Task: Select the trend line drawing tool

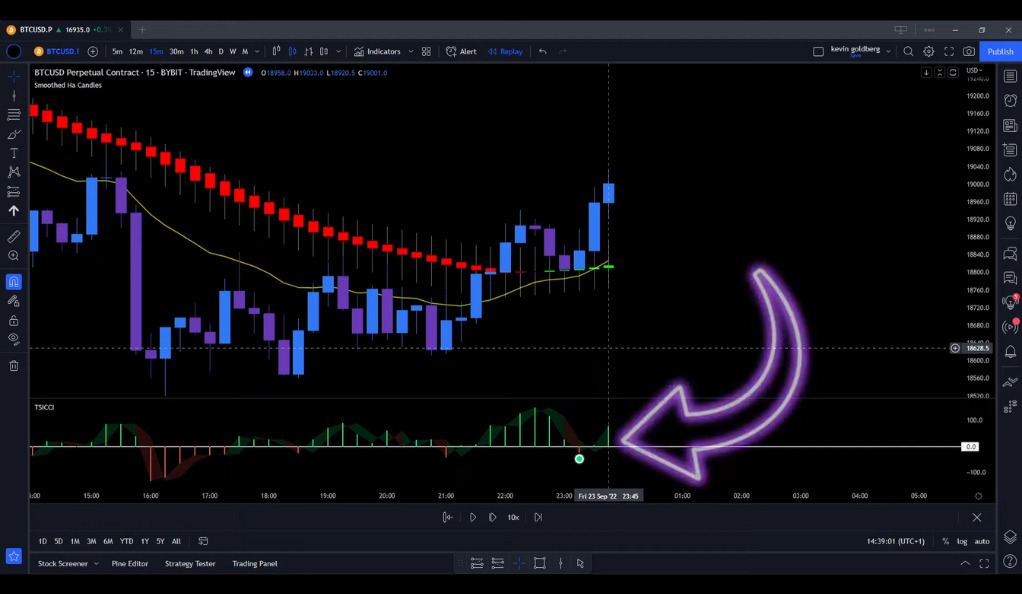Action: point(14,96)
